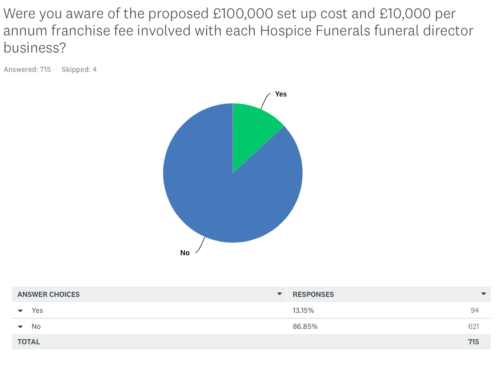Select the 86.85% response value
This screenshot has height=370, width=500.
coord(305,326)
